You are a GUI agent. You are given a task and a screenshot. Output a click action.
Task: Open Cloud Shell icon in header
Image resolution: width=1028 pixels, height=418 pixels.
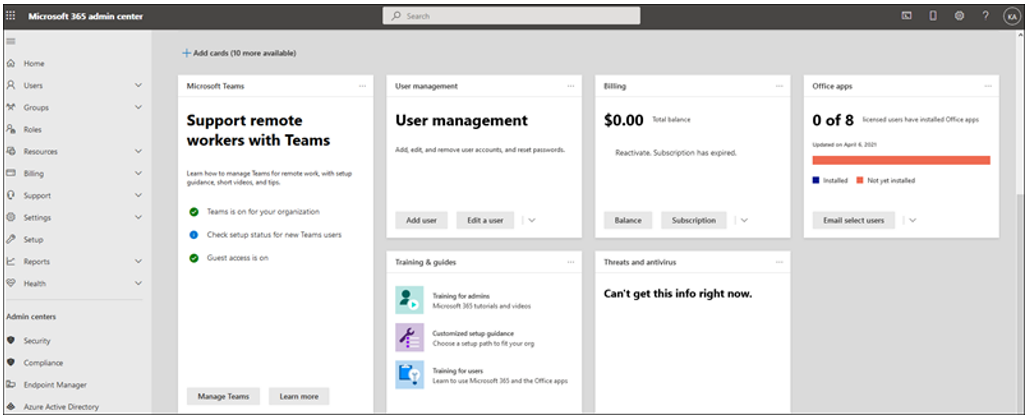[907, 16]
